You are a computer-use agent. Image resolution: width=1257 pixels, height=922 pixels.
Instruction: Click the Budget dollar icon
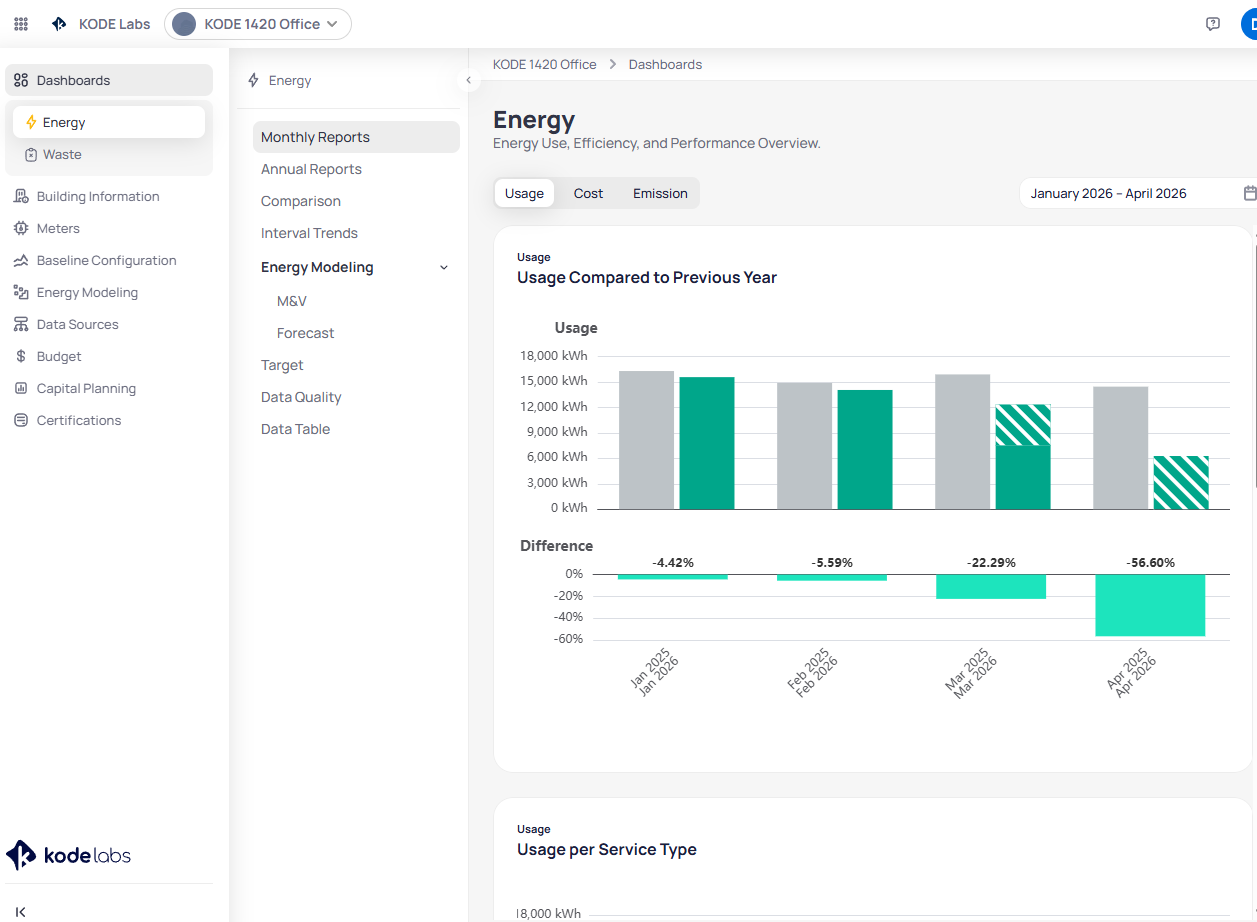(21, 356)
